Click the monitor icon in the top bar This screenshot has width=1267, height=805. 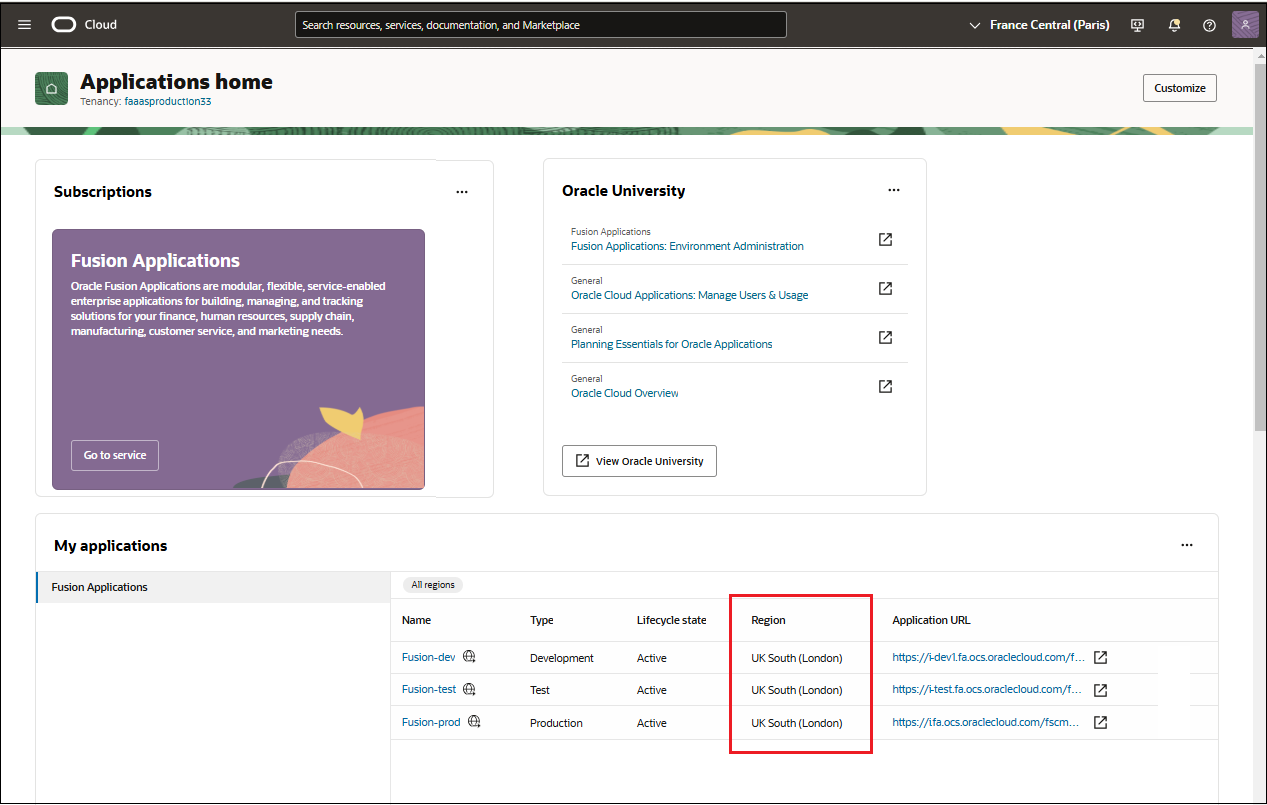pos(1137,24)
